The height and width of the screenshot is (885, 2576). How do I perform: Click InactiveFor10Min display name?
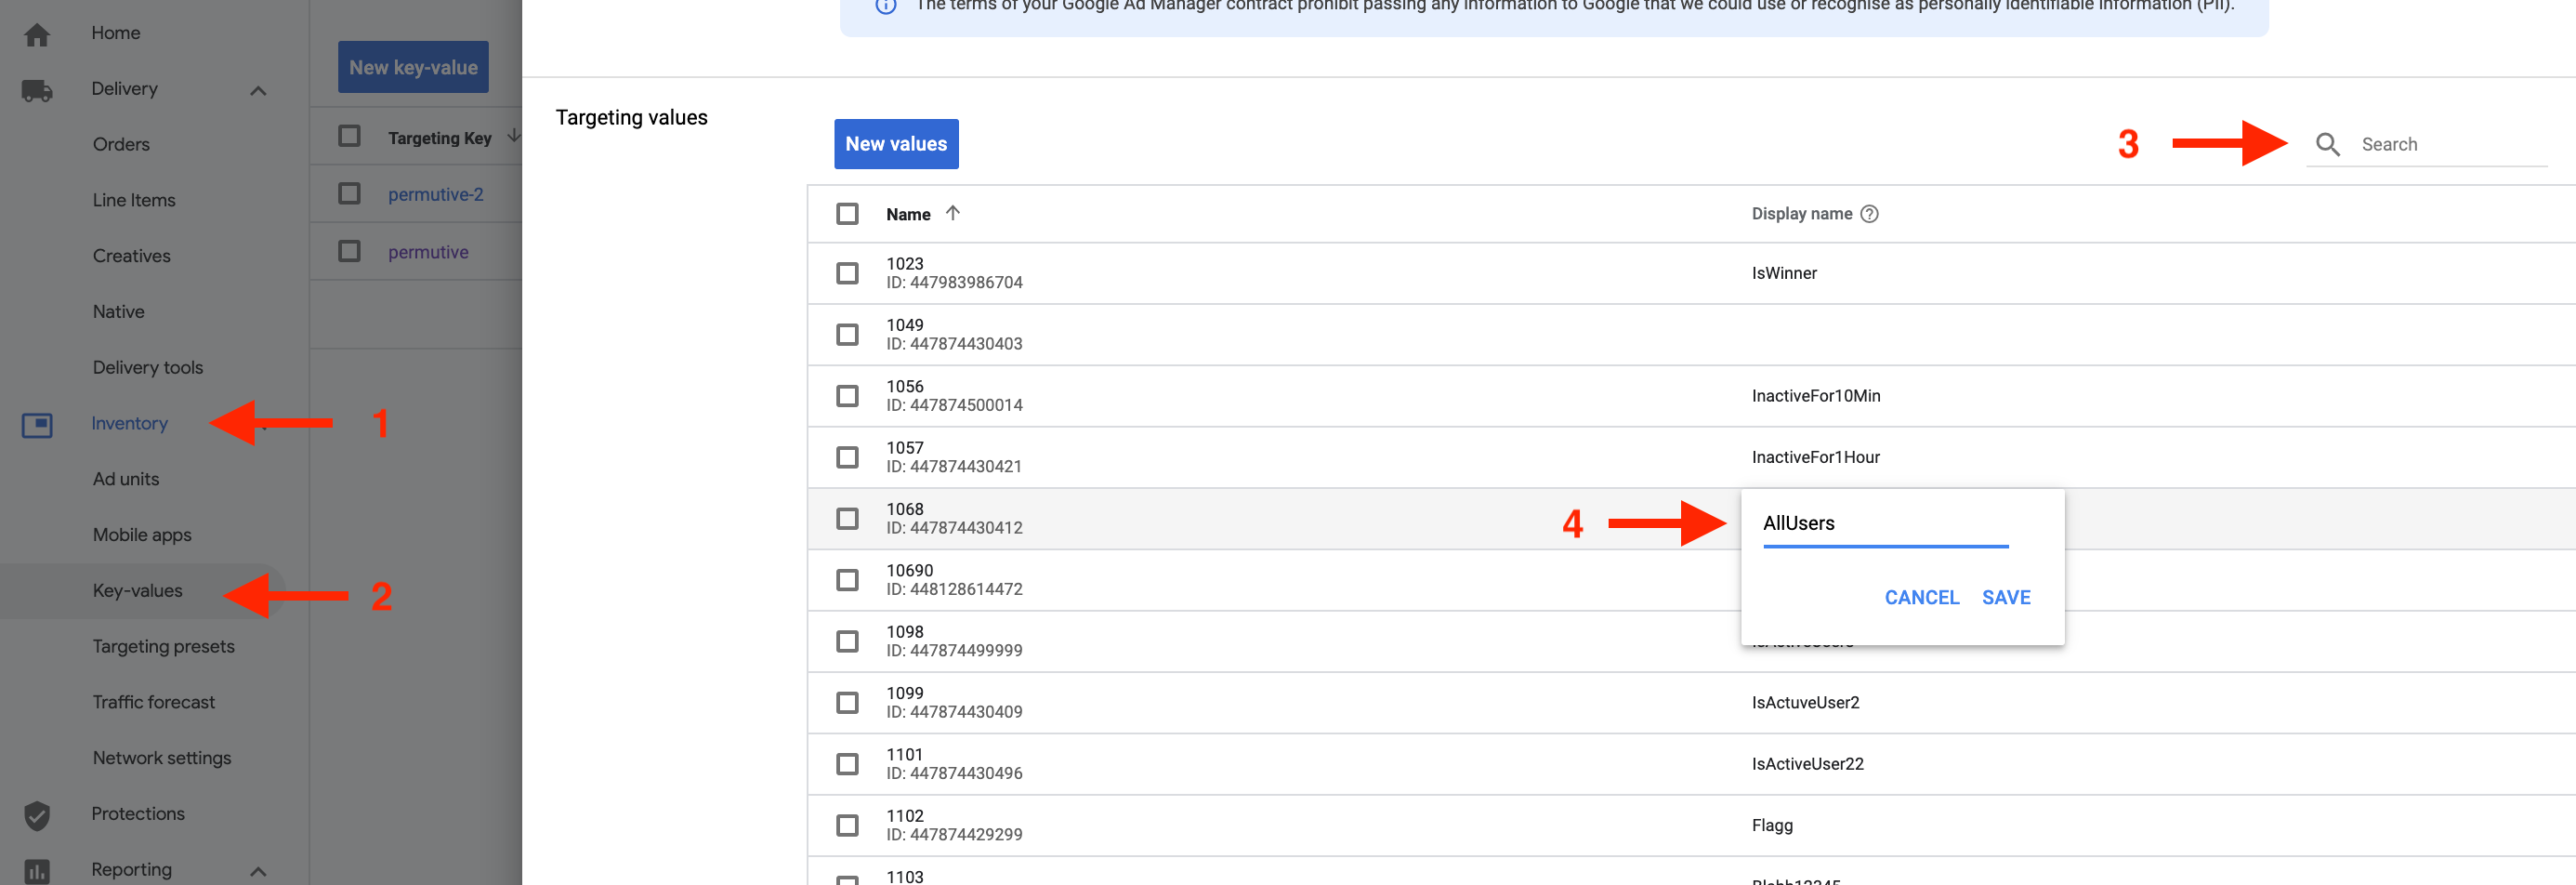click(x=1815, y=396)
